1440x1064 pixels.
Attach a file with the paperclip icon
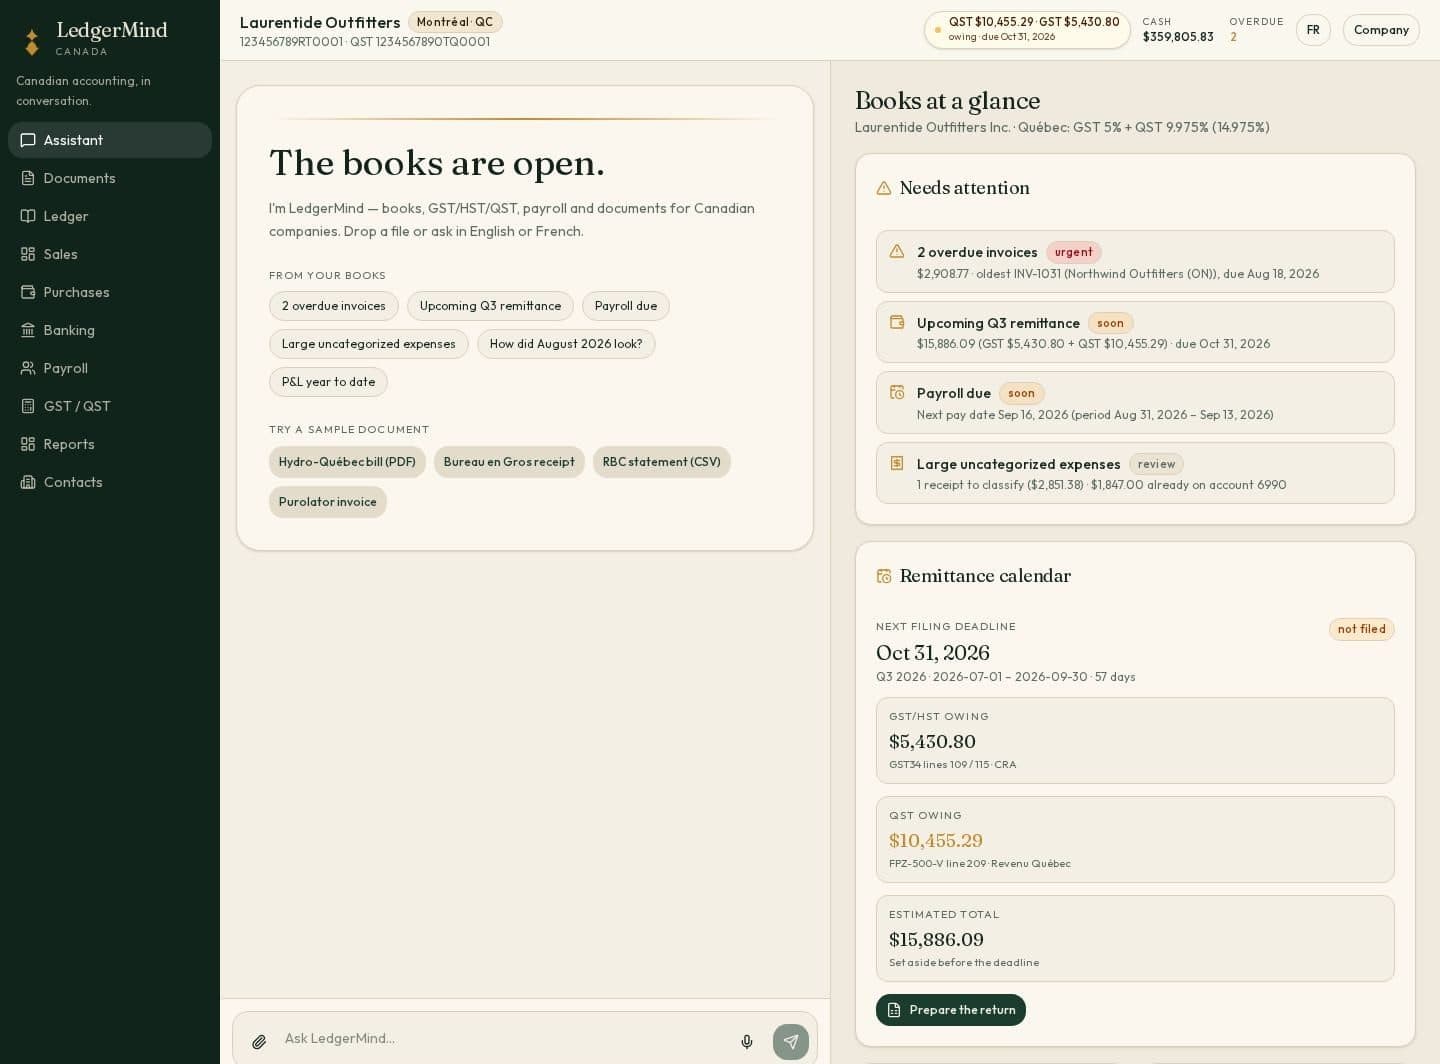pos(259,1042)
